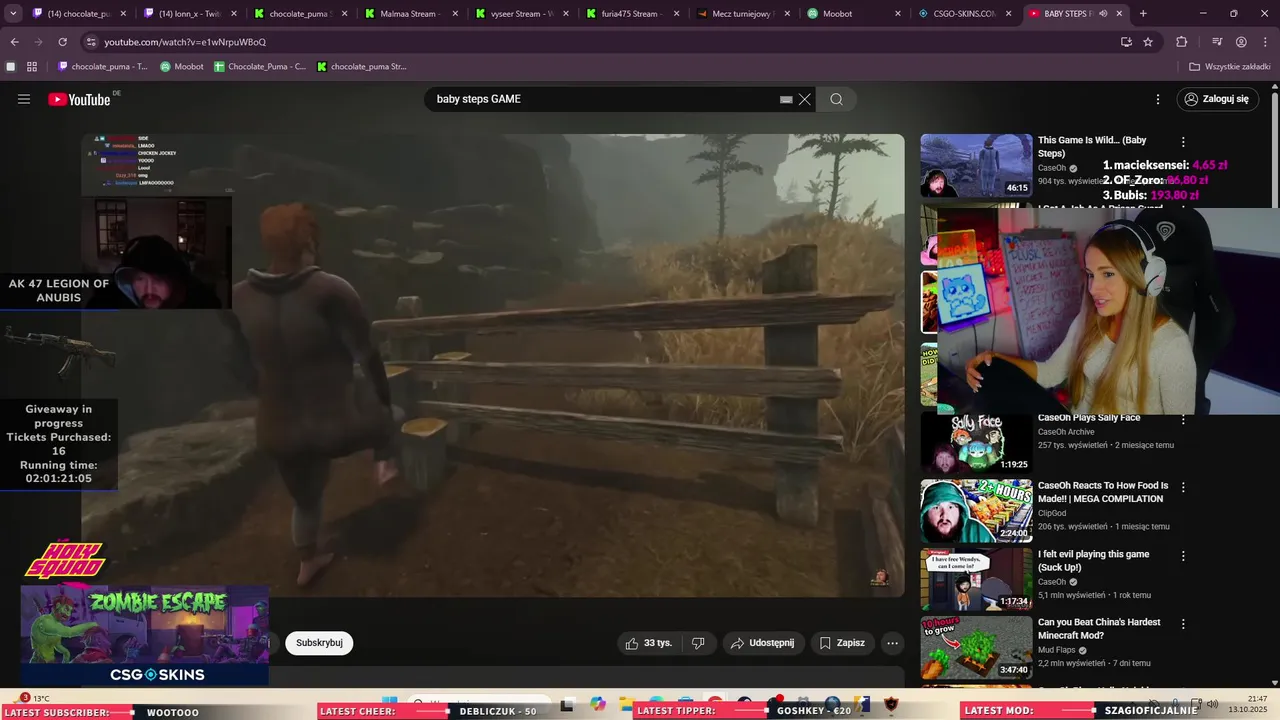Open CaseOh Plays Sally Face thumbnail
The width and height of the screenshot is (1280, 720).
point(976,443)
